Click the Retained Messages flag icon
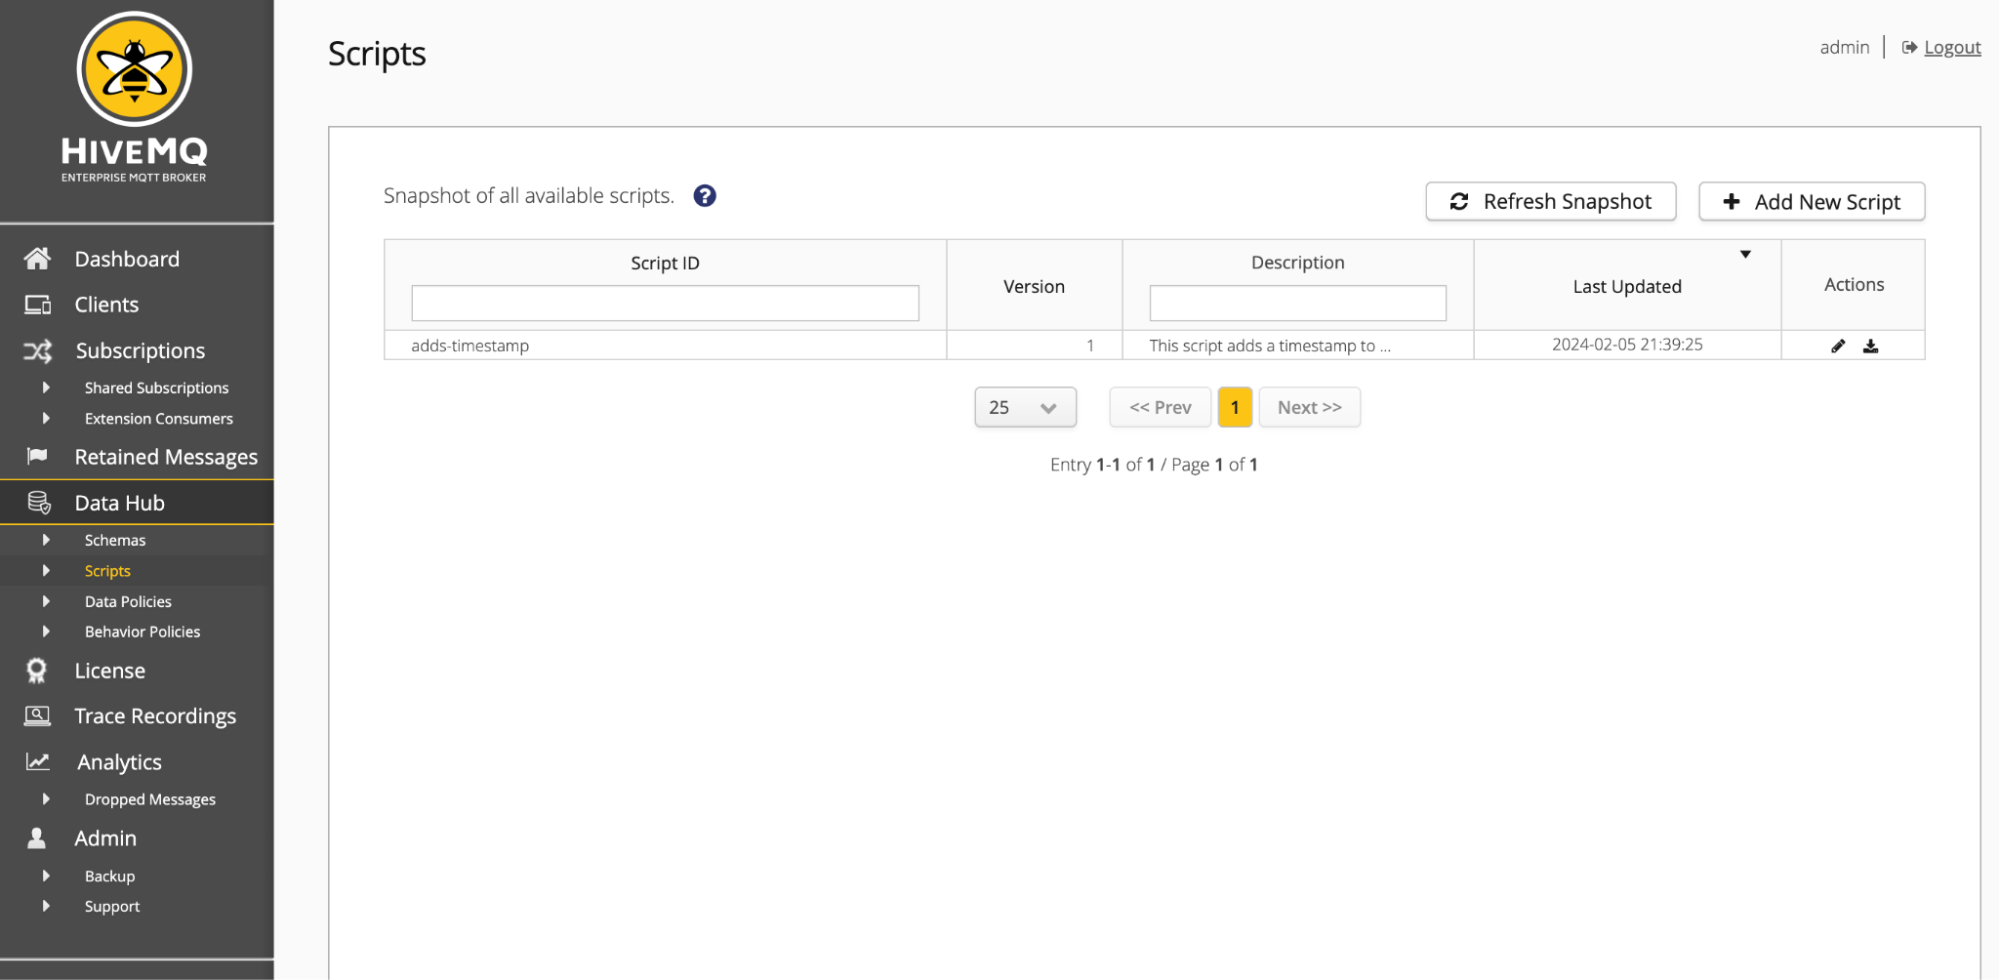This screenshot has height=980, width=1999. click(37, 456)
